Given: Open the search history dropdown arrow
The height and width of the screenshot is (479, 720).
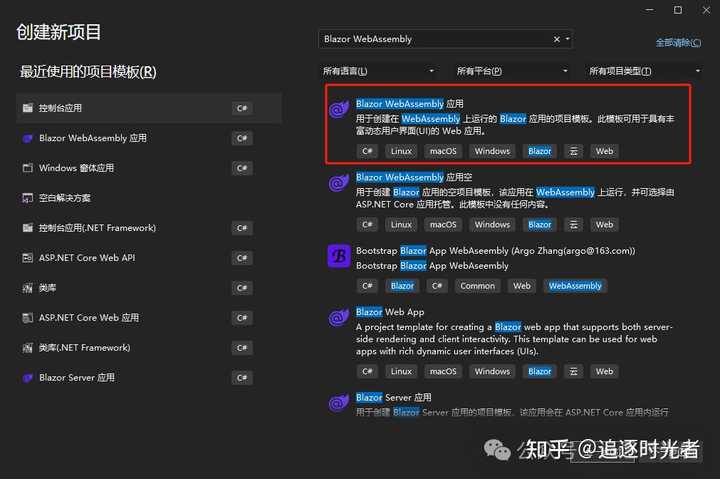Looking at the screenshot, I should (x=568, y=39).
